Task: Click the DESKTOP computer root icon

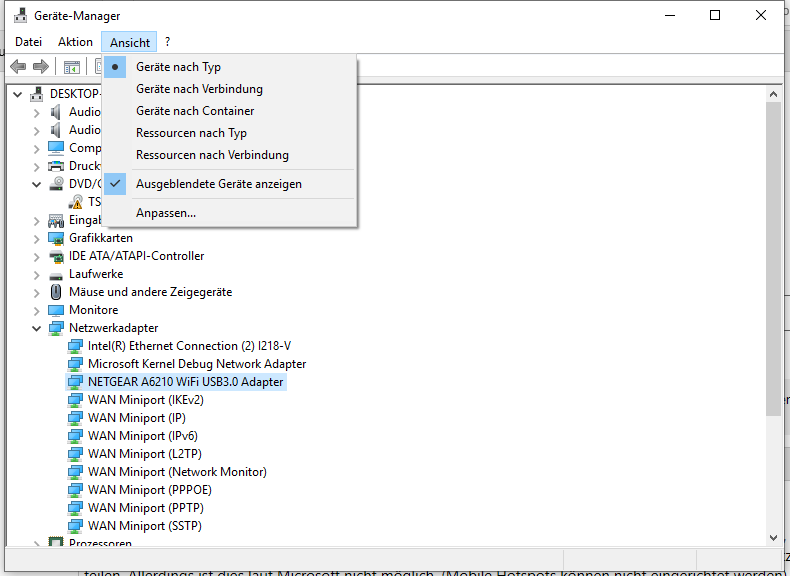Action: (x=37, y=94)
